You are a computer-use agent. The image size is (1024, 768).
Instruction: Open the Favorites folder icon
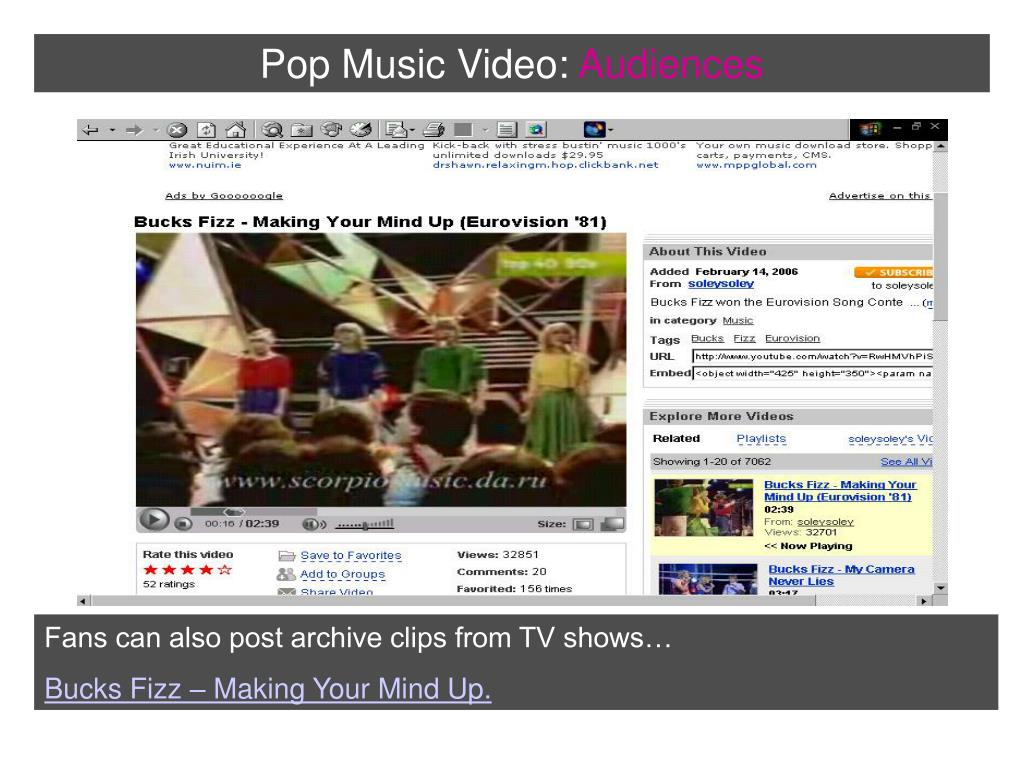pyautogui.click(x=302, y=130)
